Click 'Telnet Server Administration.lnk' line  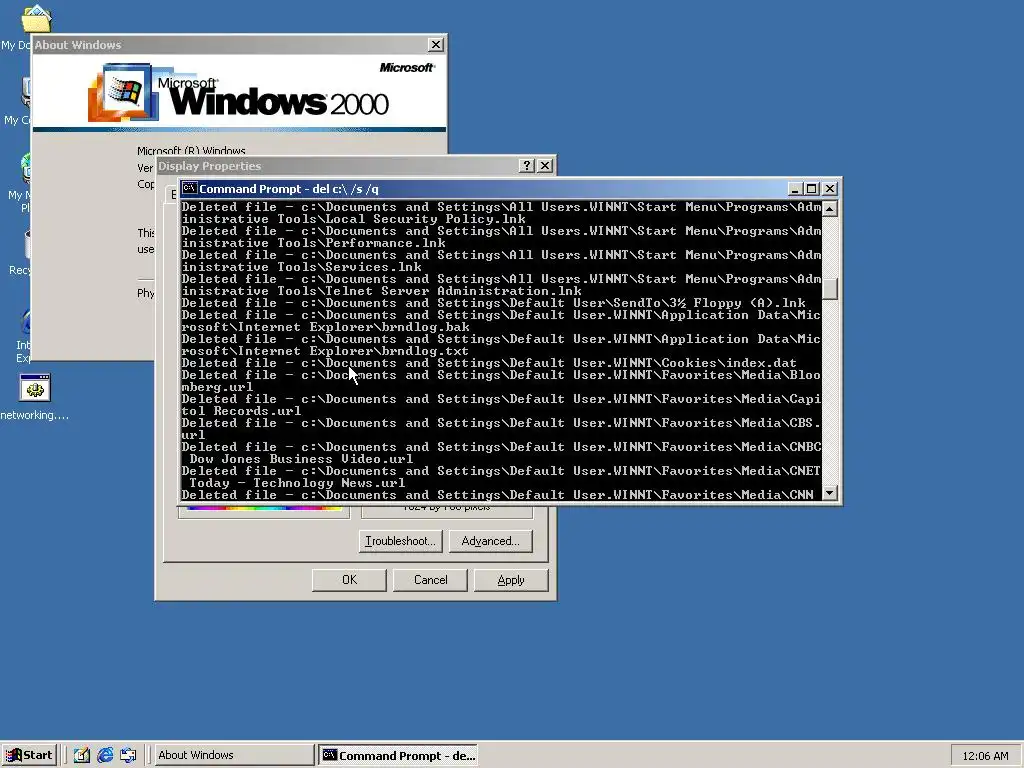[381, 291]
